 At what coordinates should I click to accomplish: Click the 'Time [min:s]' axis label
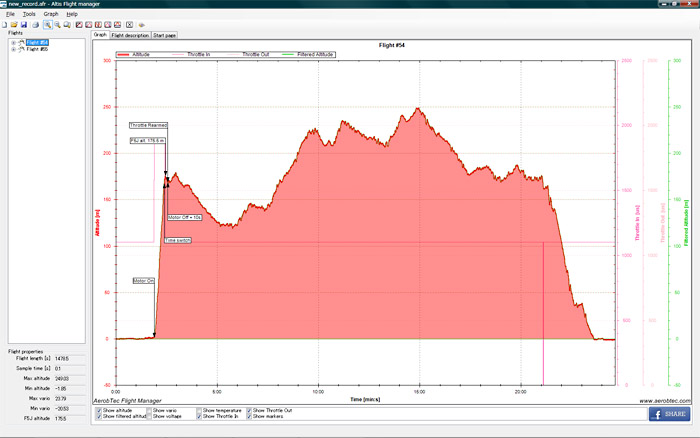365,400
